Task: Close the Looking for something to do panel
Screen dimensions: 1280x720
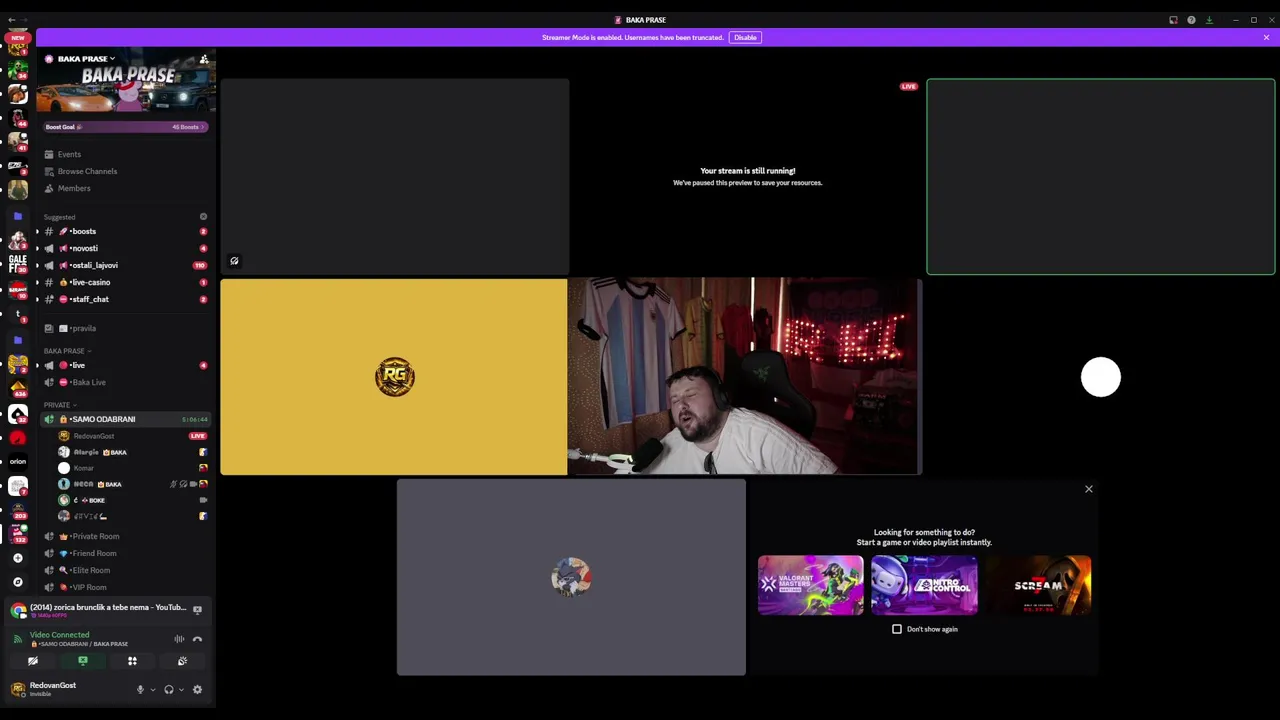Action: click(1089, 489)
